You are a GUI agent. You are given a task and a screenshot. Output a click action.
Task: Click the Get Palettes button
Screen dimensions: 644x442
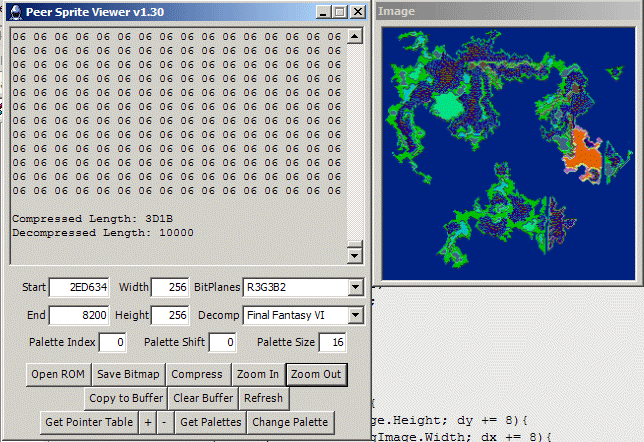tap(211, 422)
